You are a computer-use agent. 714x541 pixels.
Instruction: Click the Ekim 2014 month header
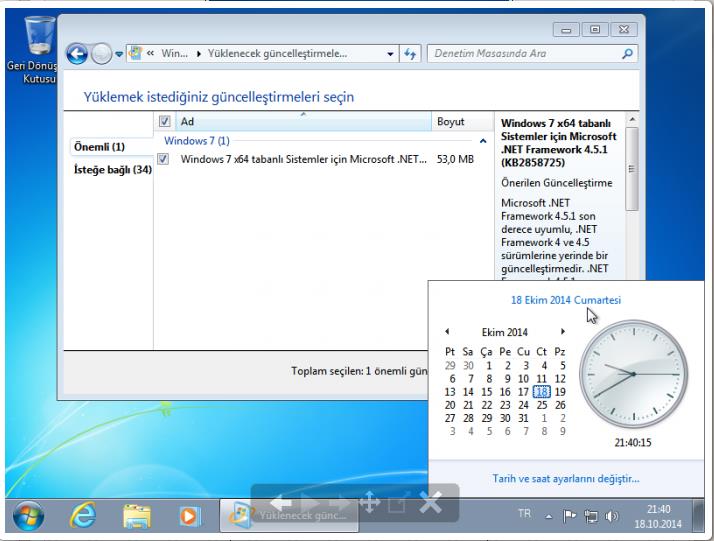coord(505,332)
